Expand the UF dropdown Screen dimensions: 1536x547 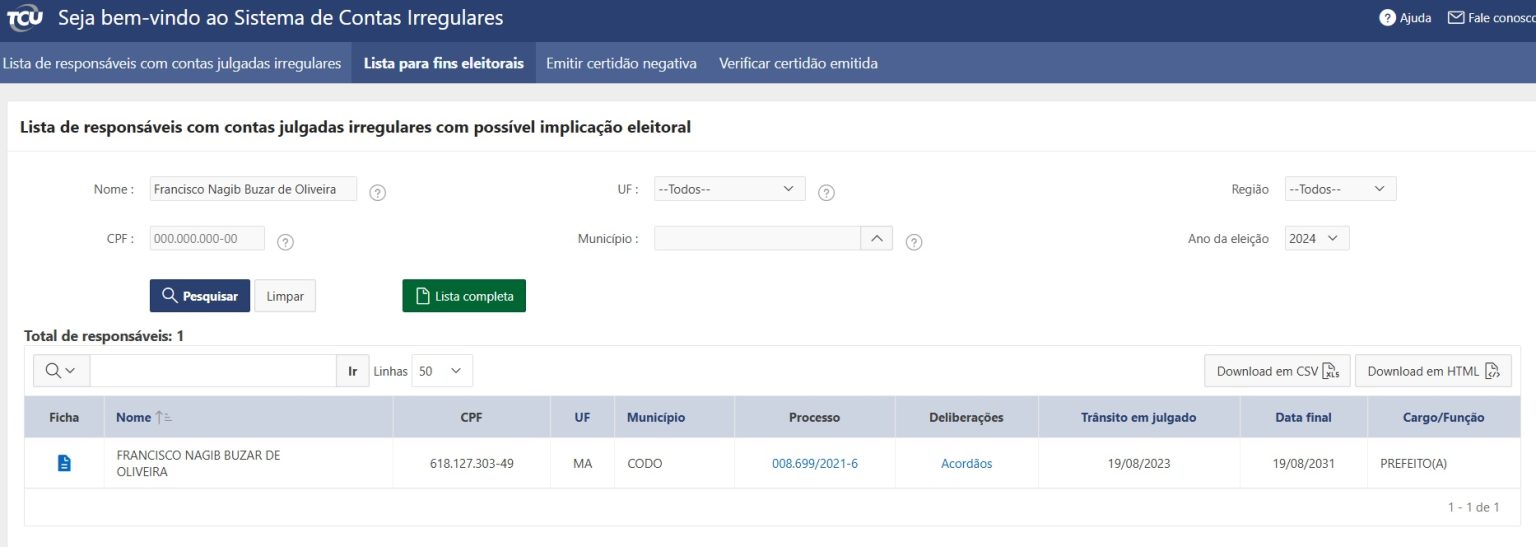[x=729, y=188]
